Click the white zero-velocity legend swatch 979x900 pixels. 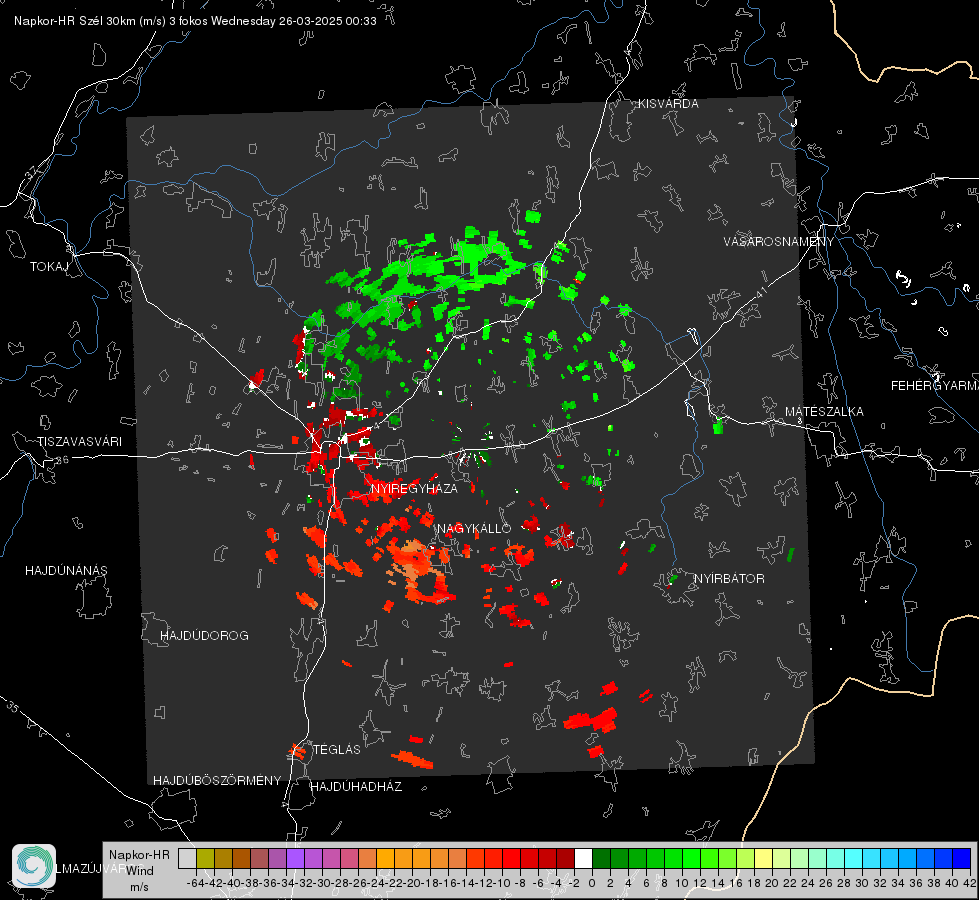click(583, 858)
